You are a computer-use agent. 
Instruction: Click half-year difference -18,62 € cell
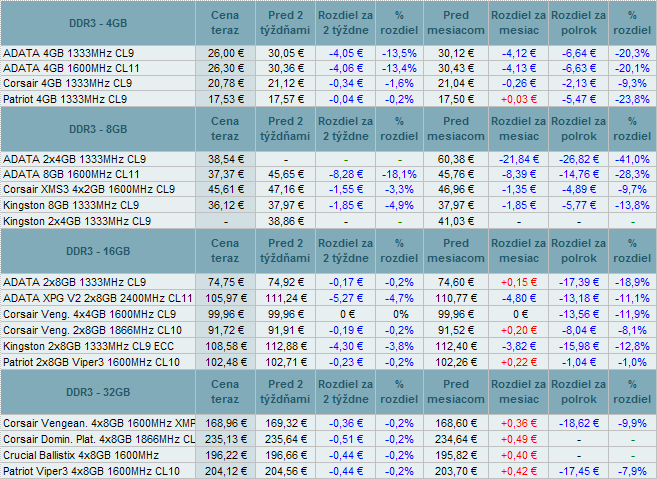(x=579, y=423)
